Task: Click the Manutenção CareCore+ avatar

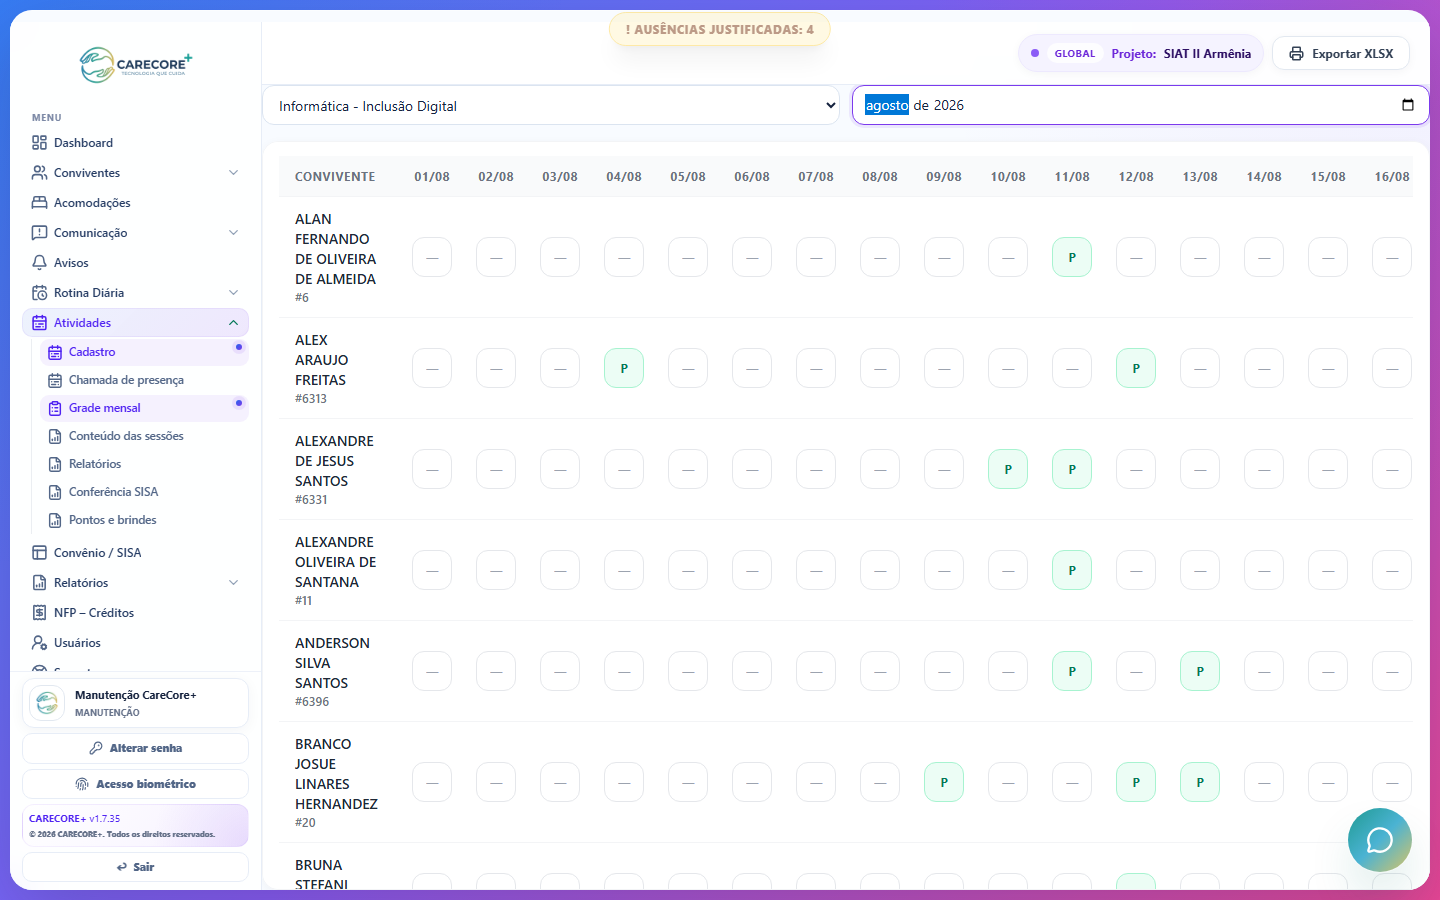Action: [47, 703]
